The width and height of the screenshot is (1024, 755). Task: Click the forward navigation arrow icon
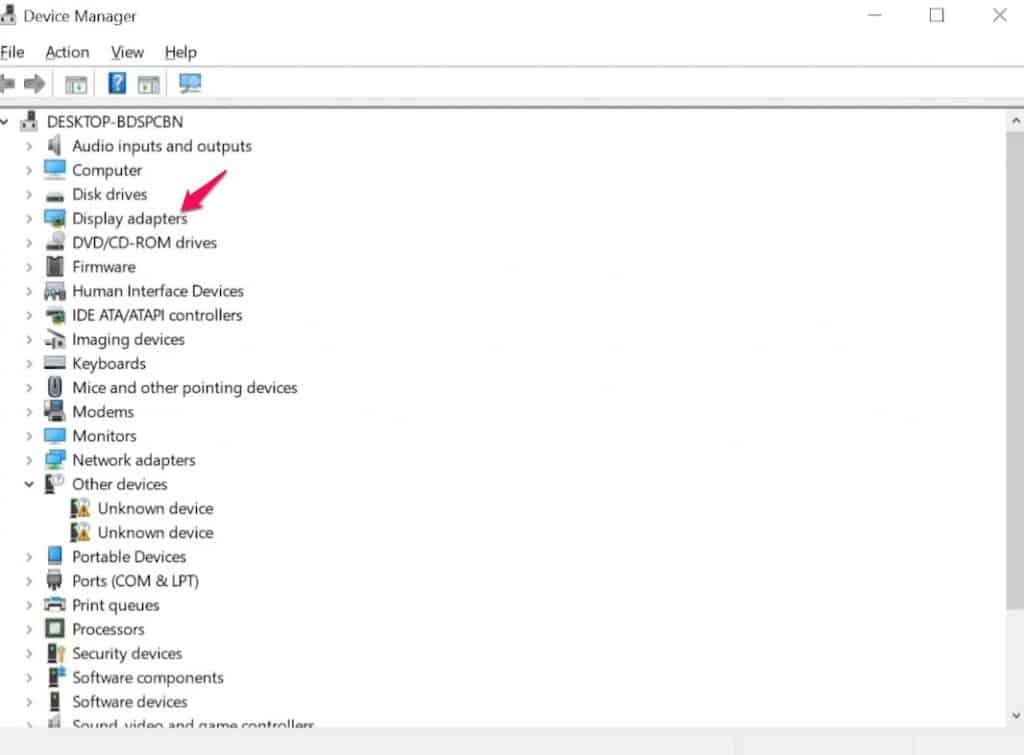(x=34, y=83)
